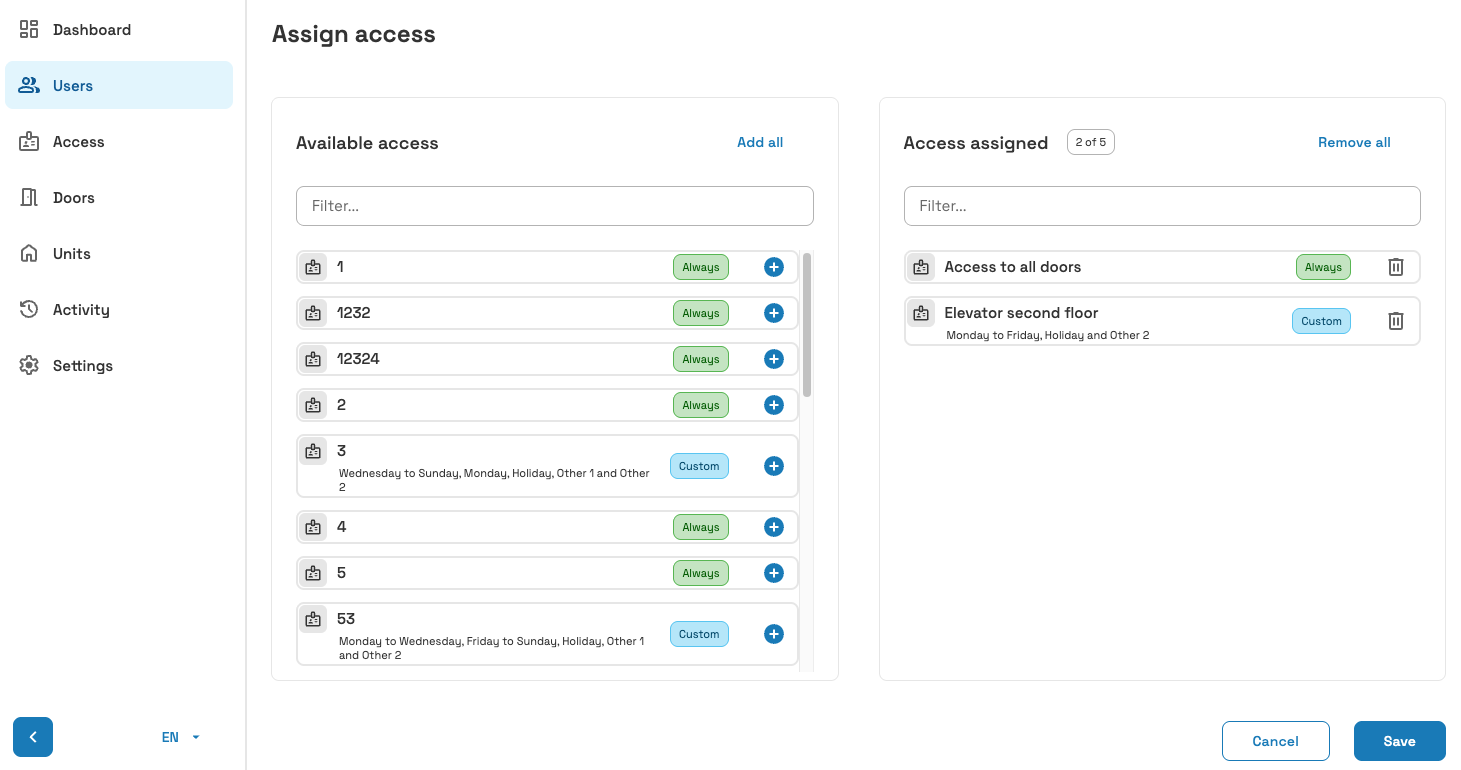Navigate to the Activity label
Viewport: 1461px width, 770px height.
click(x=81, y=310)
